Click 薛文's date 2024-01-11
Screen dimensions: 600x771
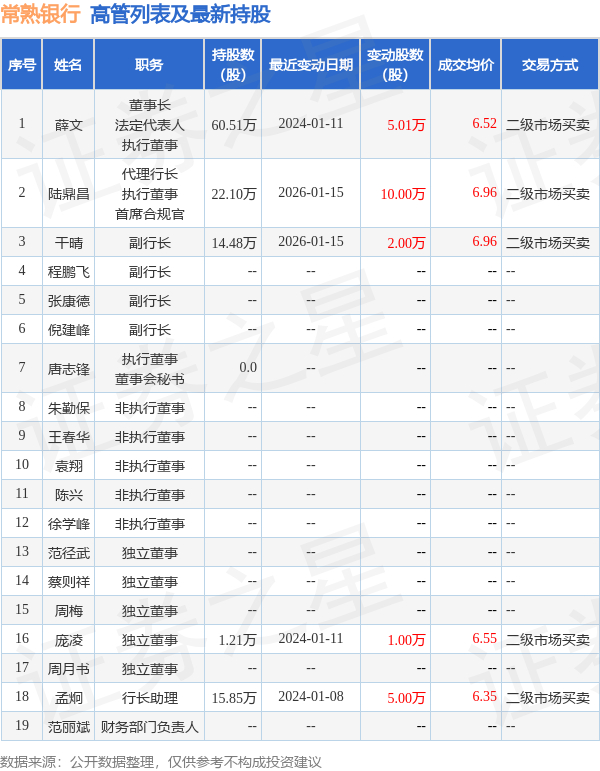coord(311,123)
